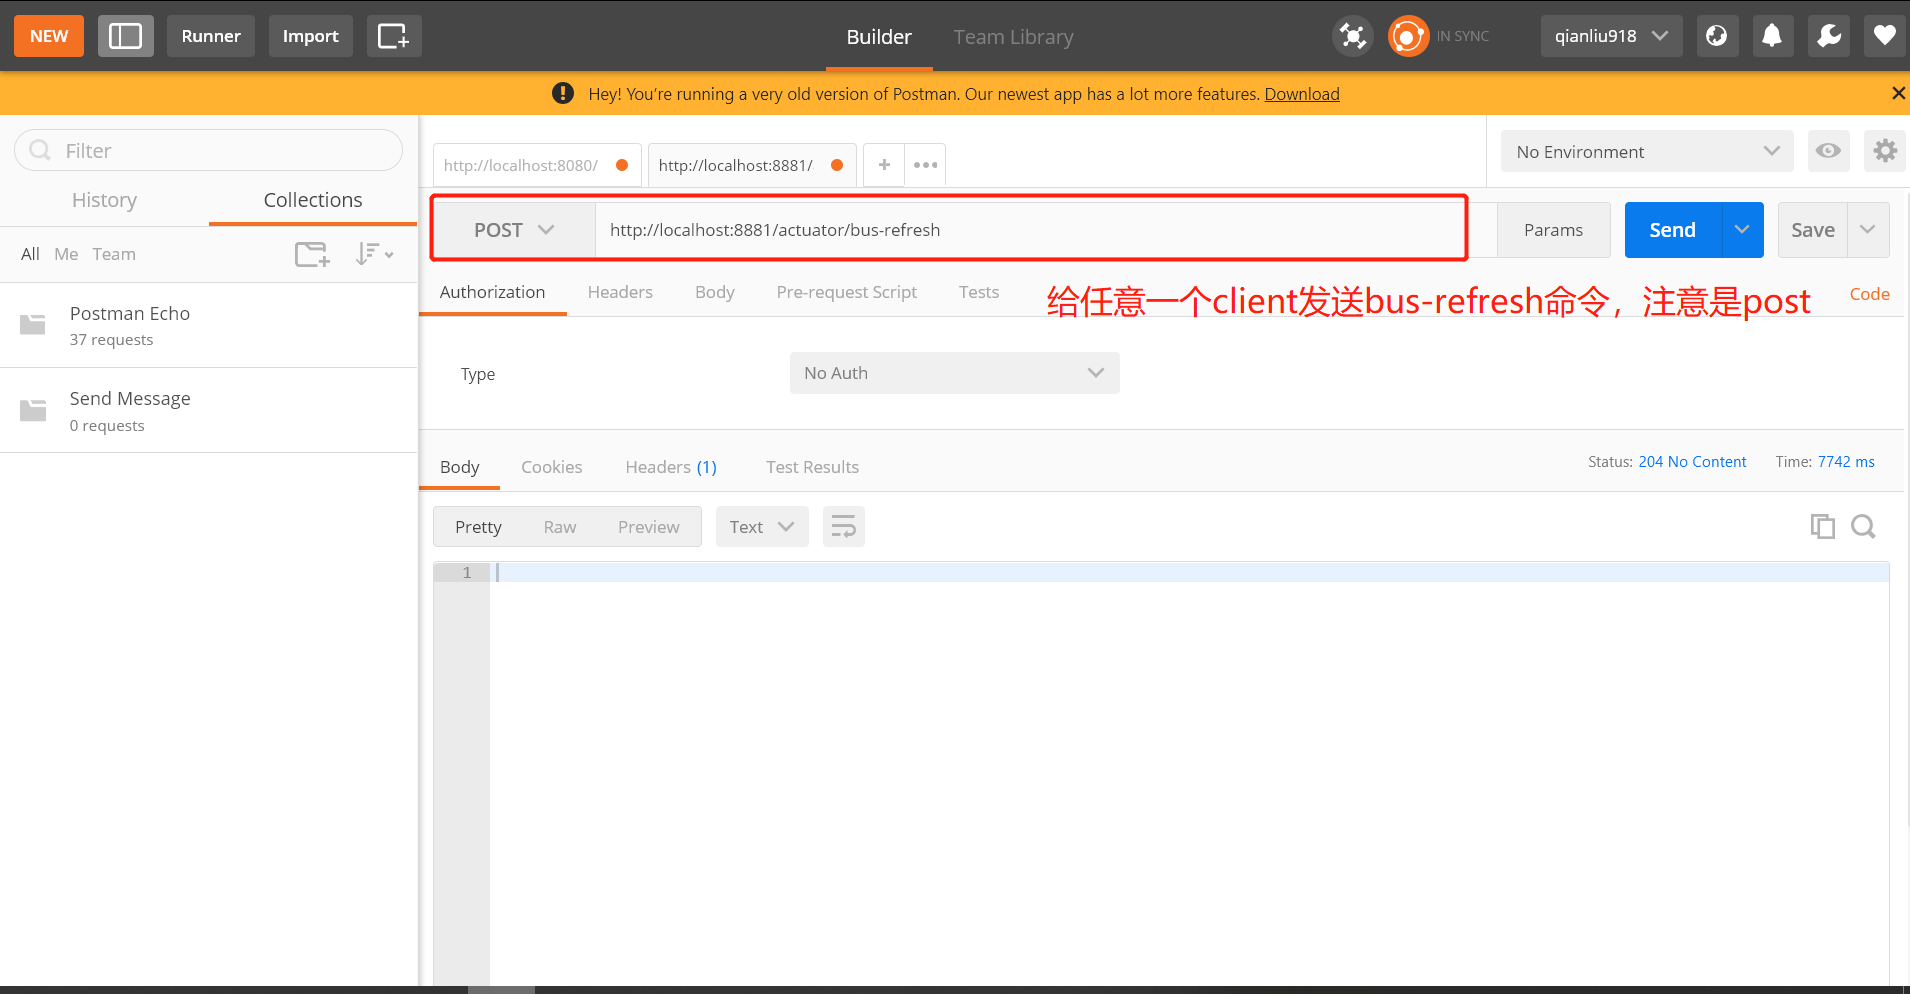Copy response with the copy icon
Screen dimensions: 1910x994
click(1822, 526)
